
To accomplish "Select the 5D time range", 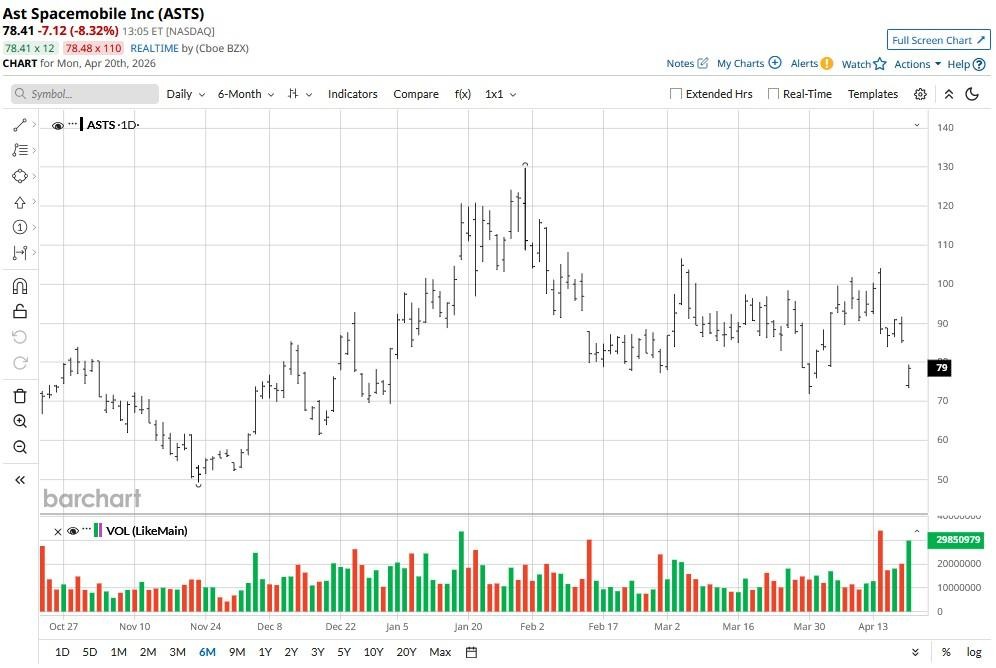I will click(x=90, y=652).
